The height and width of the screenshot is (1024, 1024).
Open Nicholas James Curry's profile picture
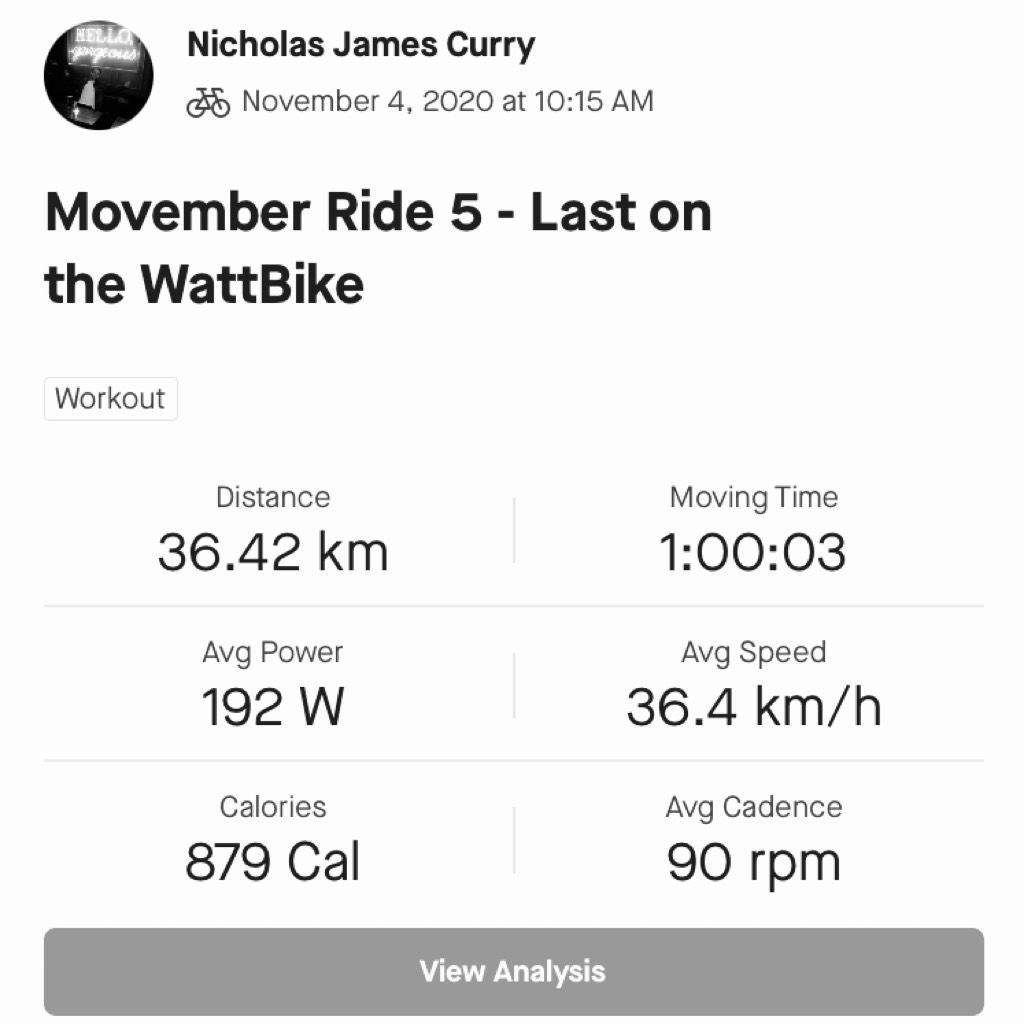point(99,75)
